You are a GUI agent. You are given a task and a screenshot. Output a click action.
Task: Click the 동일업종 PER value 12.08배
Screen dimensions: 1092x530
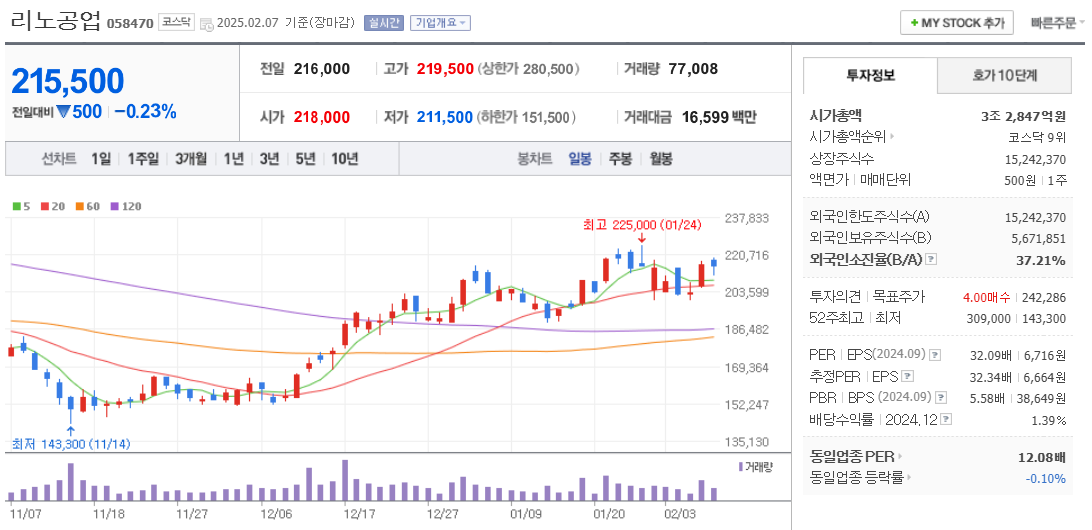tap(1042, 458)
